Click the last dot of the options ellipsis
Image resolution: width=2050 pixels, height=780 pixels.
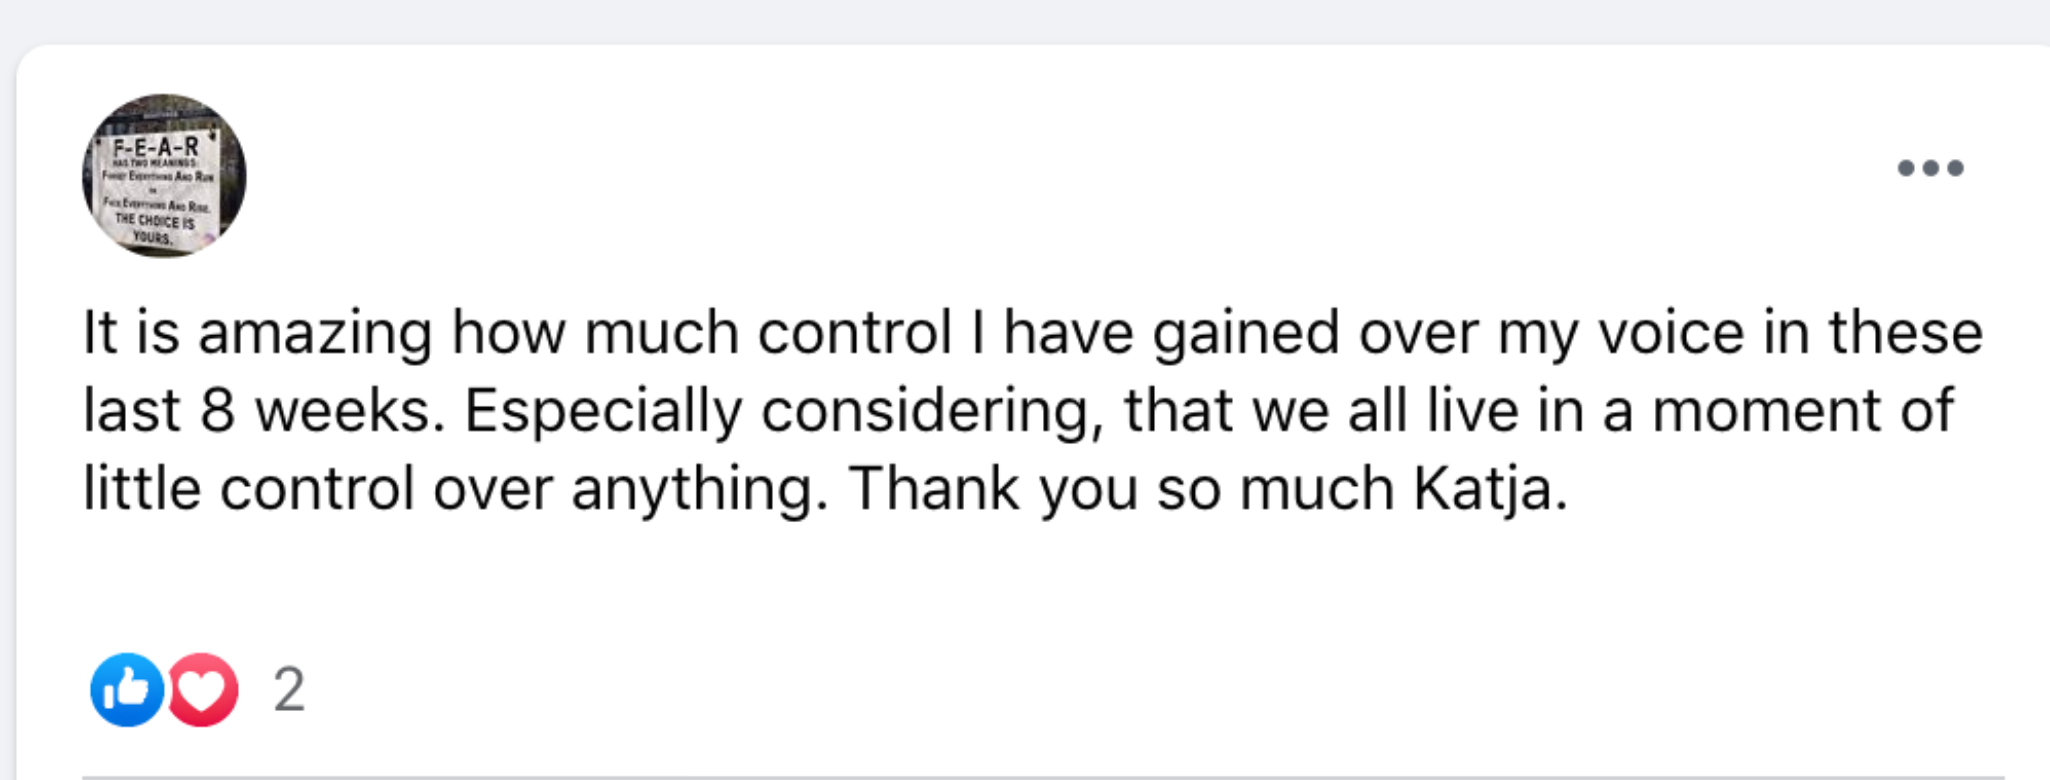1955,168
